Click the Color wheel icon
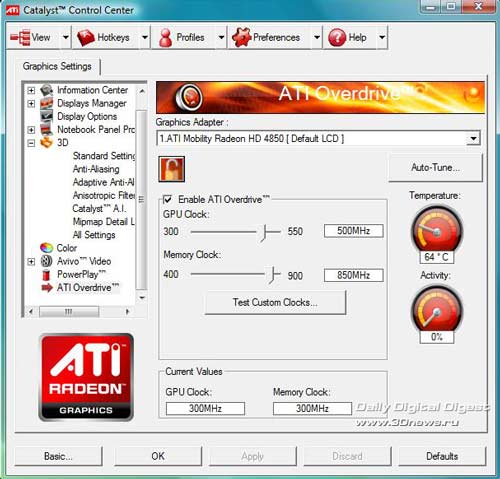The image size is (500, 479). (x=47, y=248)
